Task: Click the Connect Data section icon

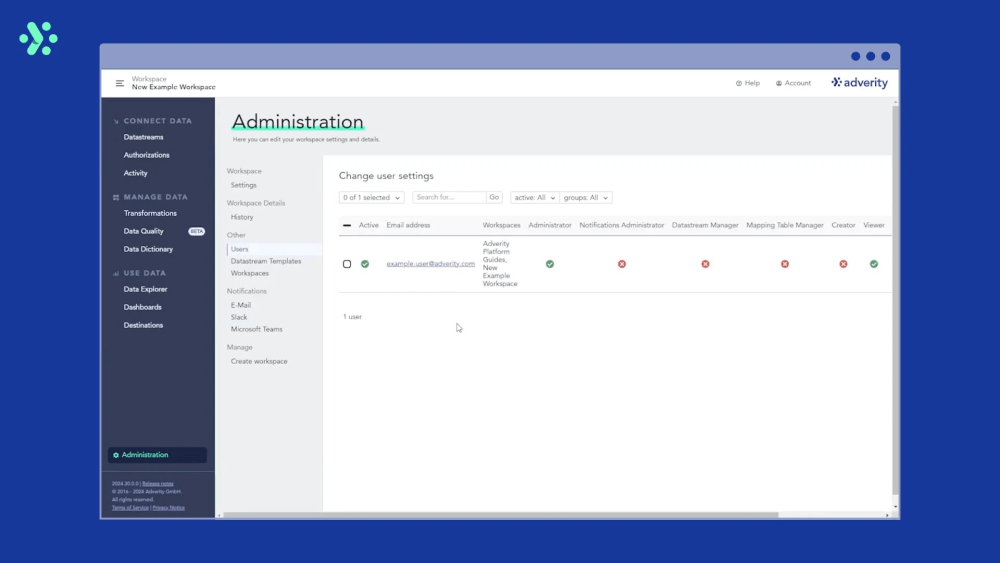Action: pyautogui.click(x=116, y=121)
